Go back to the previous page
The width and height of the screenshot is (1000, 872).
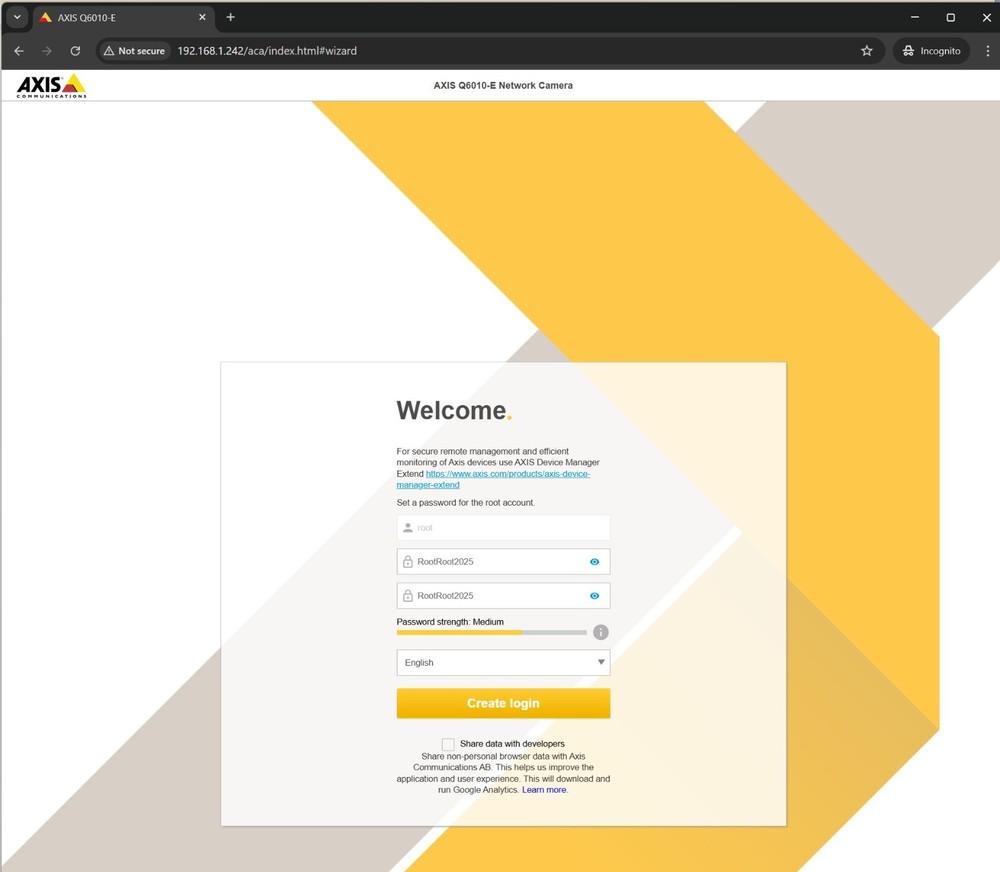point(19,51)
